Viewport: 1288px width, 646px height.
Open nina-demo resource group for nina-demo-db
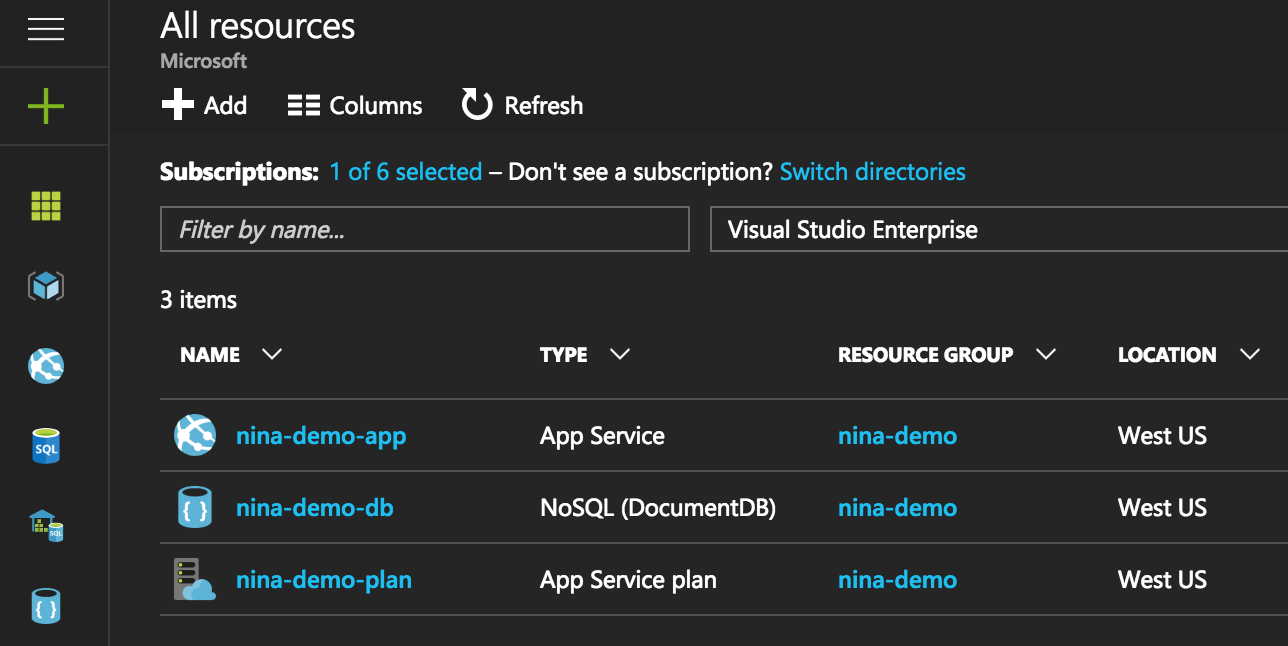[x=897, y=508]
